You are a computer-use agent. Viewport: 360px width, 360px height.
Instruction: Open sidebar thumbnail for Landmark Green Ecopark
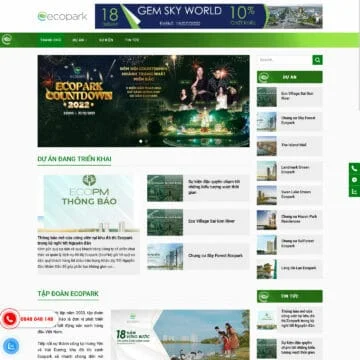267,171
